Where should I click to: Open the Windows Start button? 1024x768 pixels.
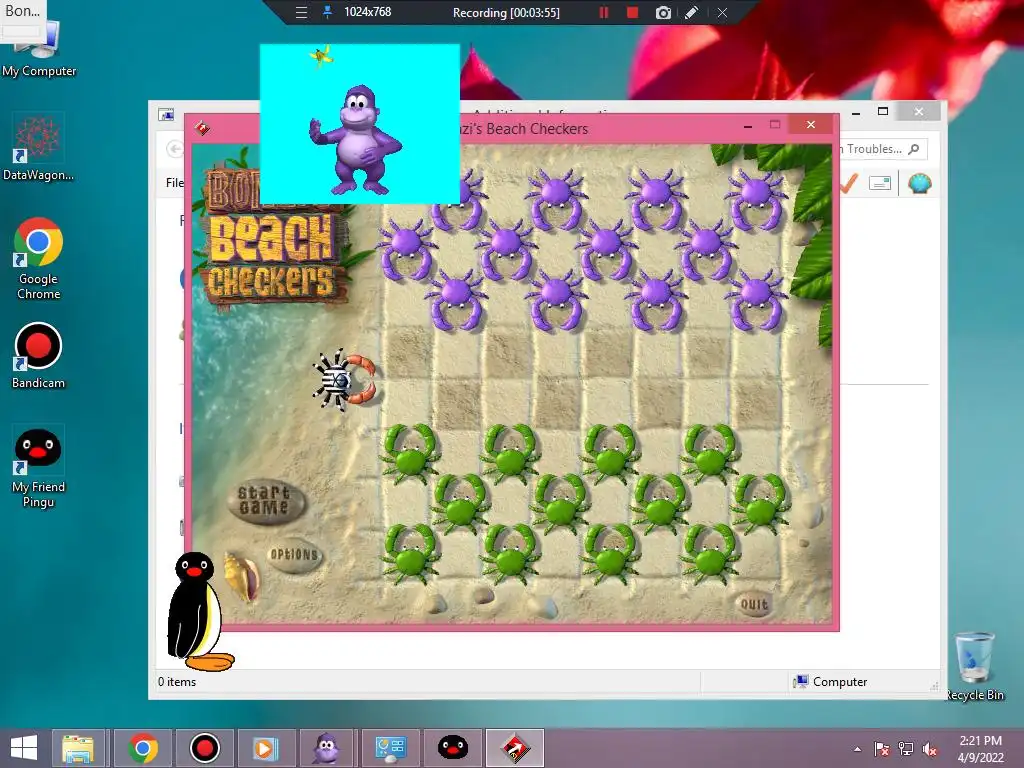24,748
